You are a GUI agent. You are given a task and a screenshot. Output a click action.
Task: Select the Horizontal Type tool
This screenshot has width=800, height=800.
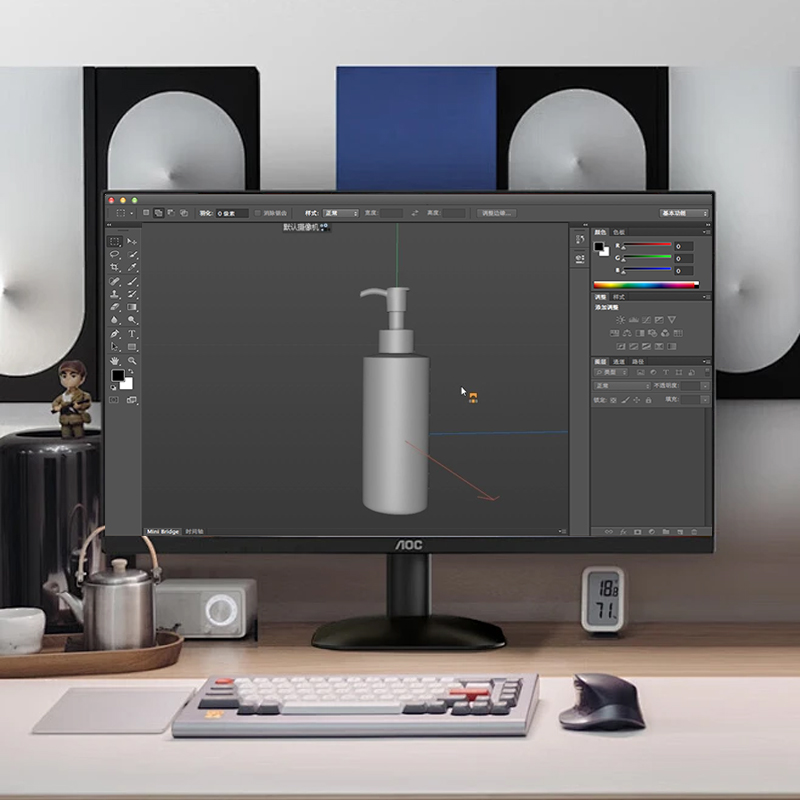coord(132,334)
